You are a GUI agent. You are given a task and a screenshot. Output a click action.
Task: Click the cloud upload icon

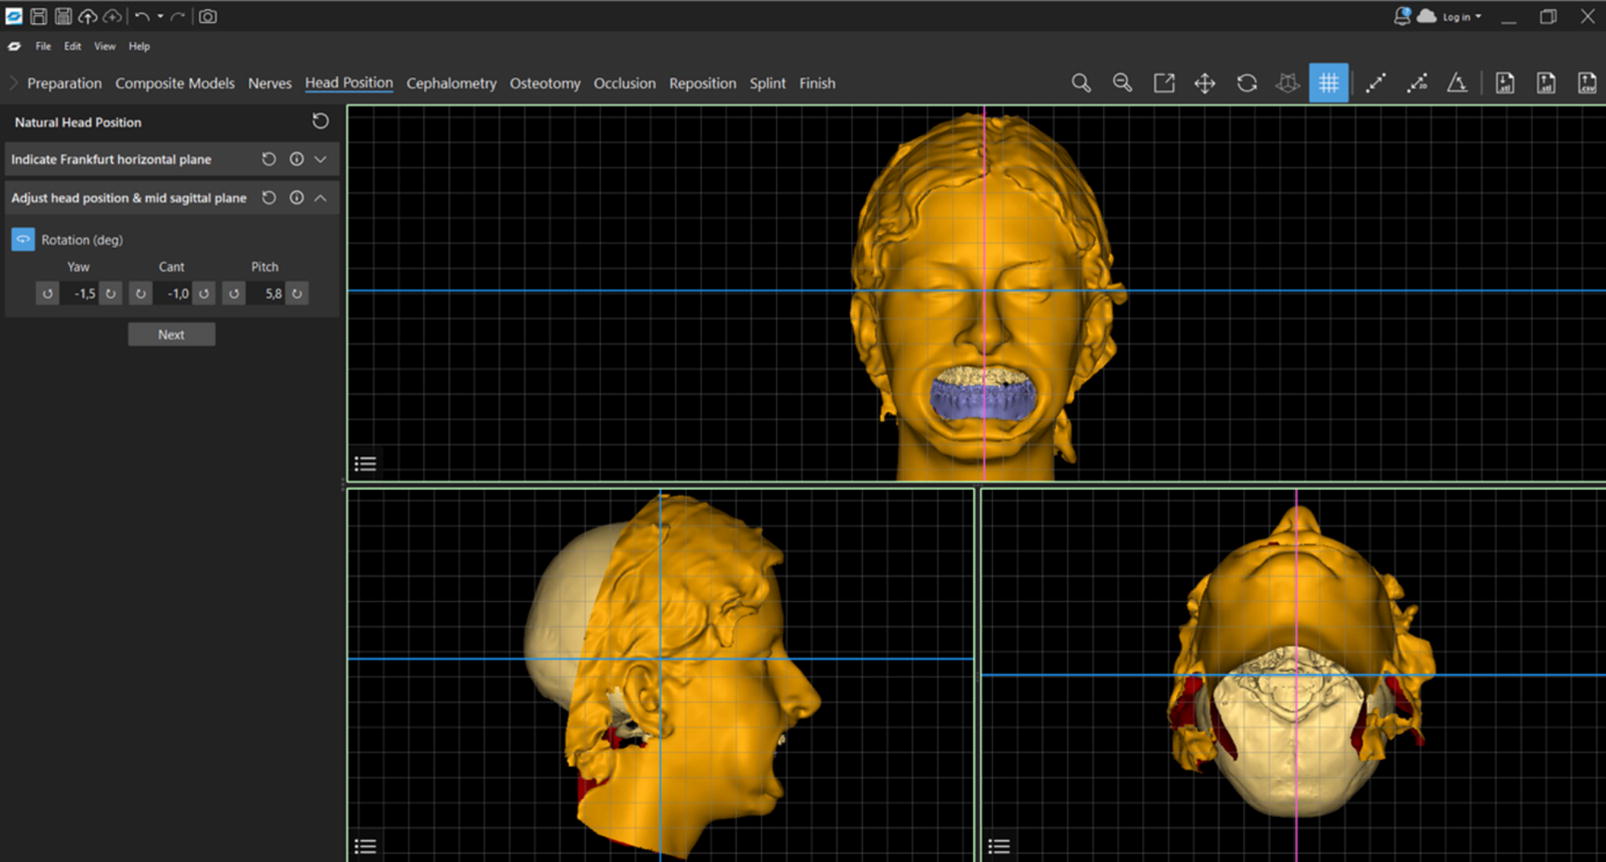click(x=88, y=16)
